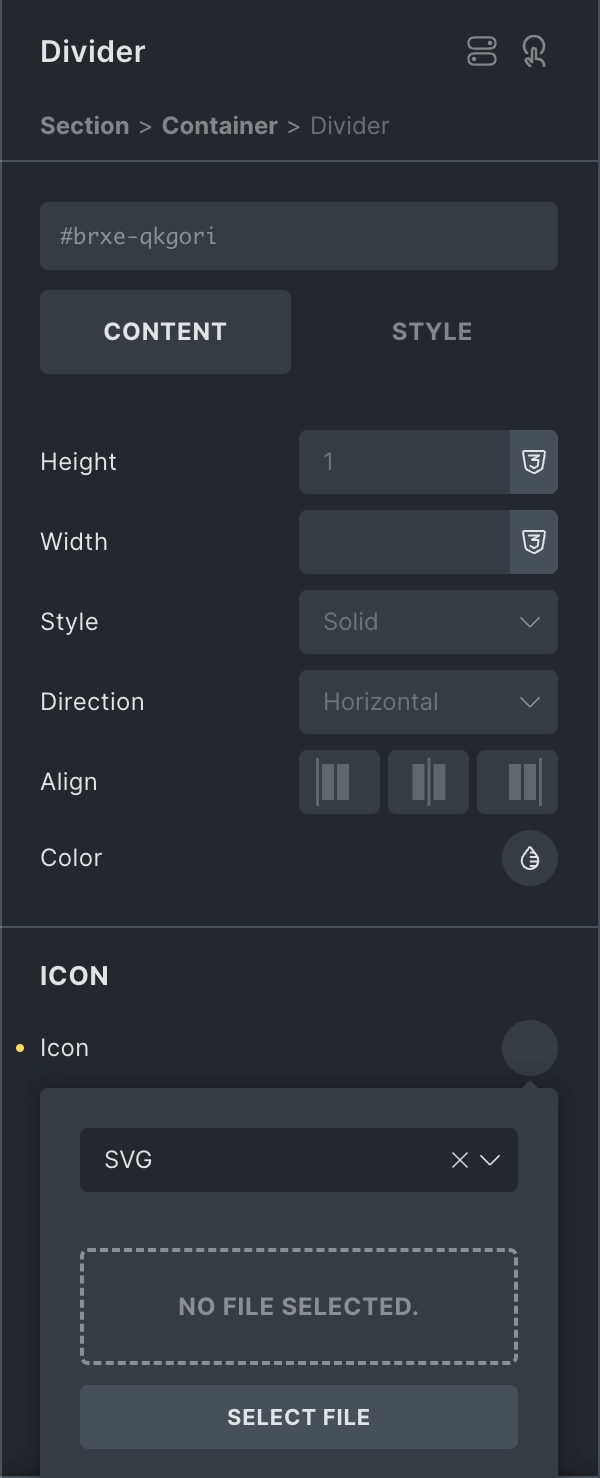Viewport: 600px width, 1478px height.
Task: Align the divider to the right
Action: tap(517, 782)
